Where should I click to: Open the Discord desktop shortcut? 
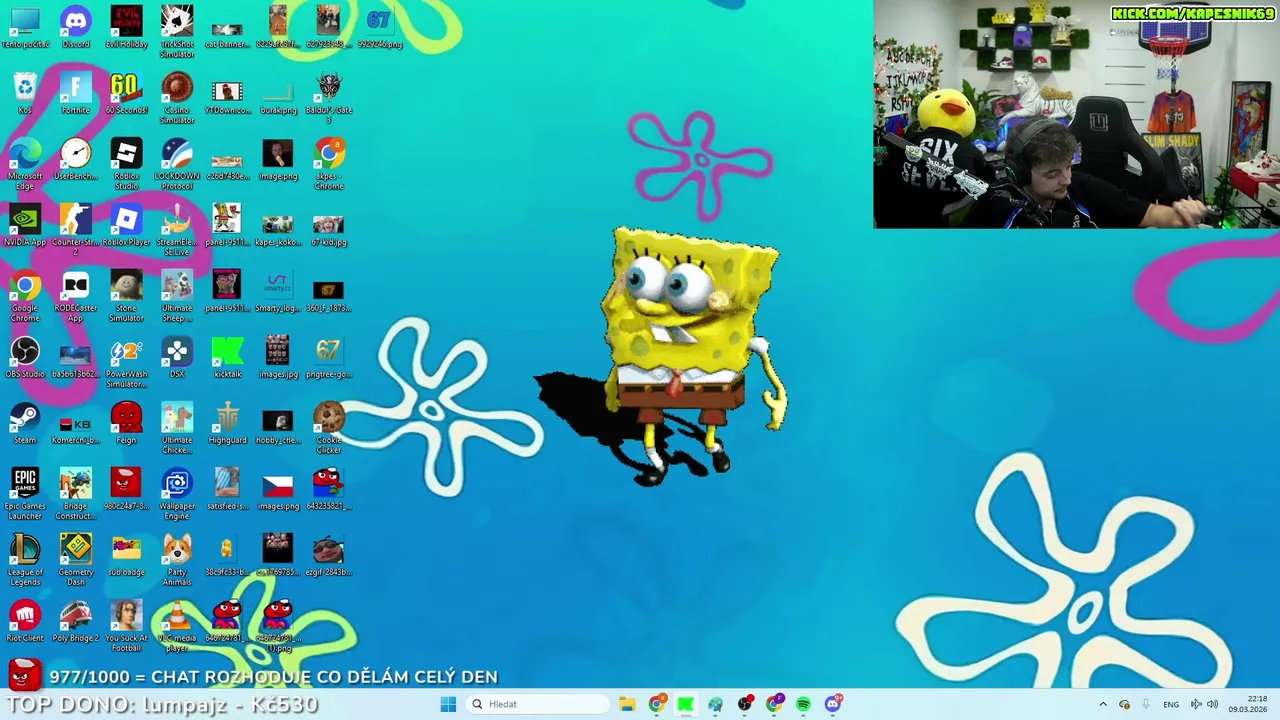coord(76,27)
